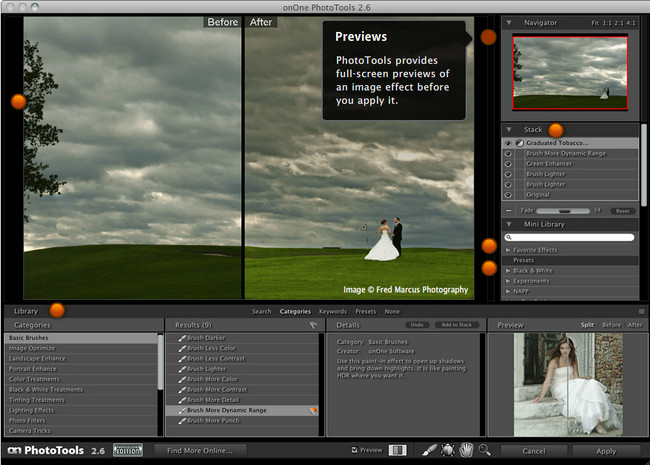Expand the Favorite Effects folder
650x465 pixels.
[x=508, y=249]
